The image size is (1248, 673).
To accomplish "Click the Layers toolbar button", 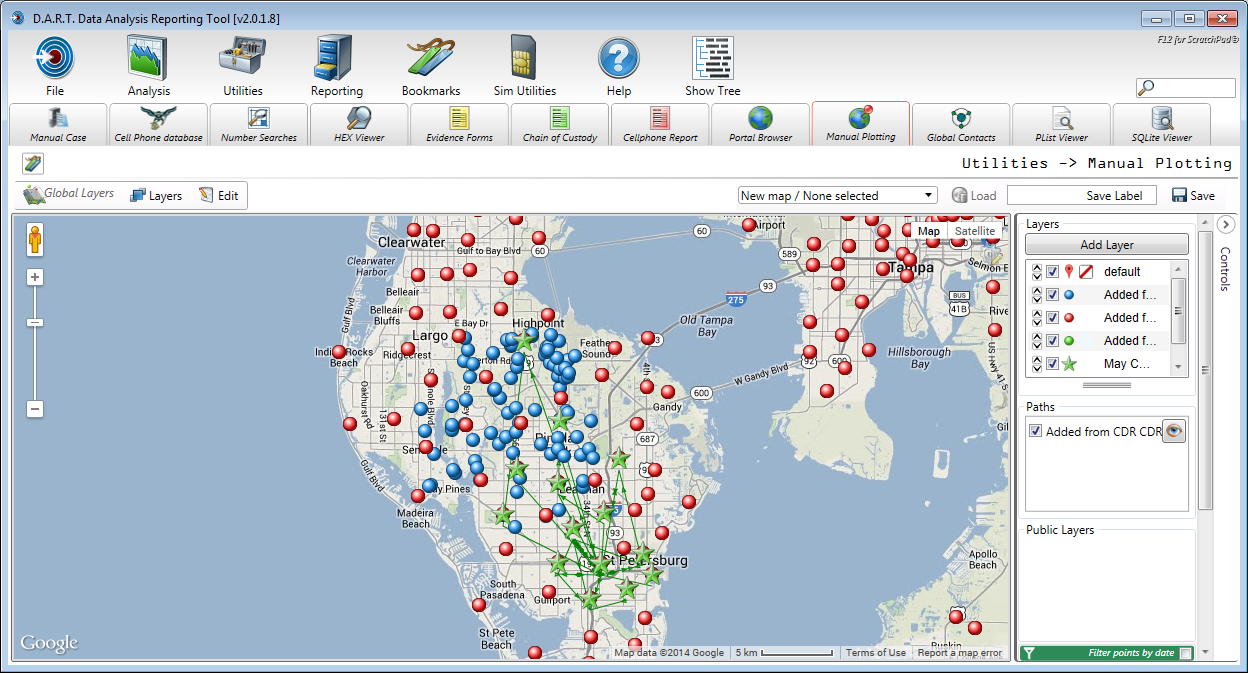I will (x=156, y=195).
